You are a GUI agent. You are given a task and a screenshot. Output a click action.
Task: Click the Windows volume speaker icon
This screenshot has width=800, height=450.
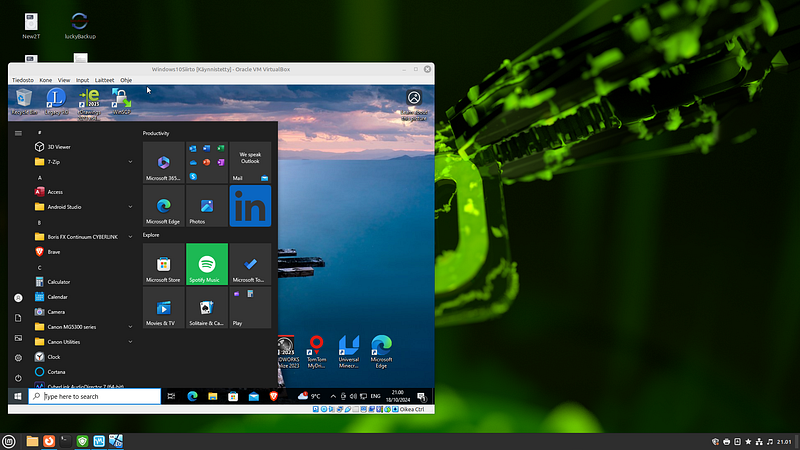point(353,396)
